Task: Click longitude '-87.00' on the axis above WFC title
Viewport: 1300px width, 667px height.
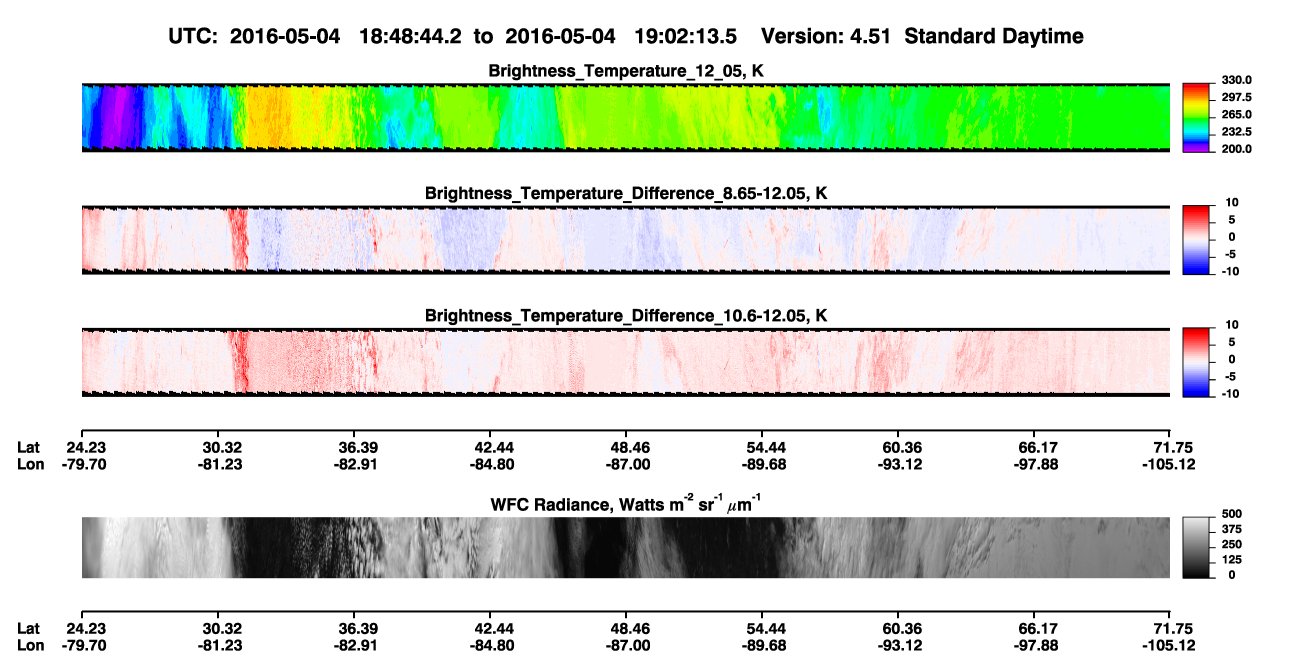Action: 626,464
